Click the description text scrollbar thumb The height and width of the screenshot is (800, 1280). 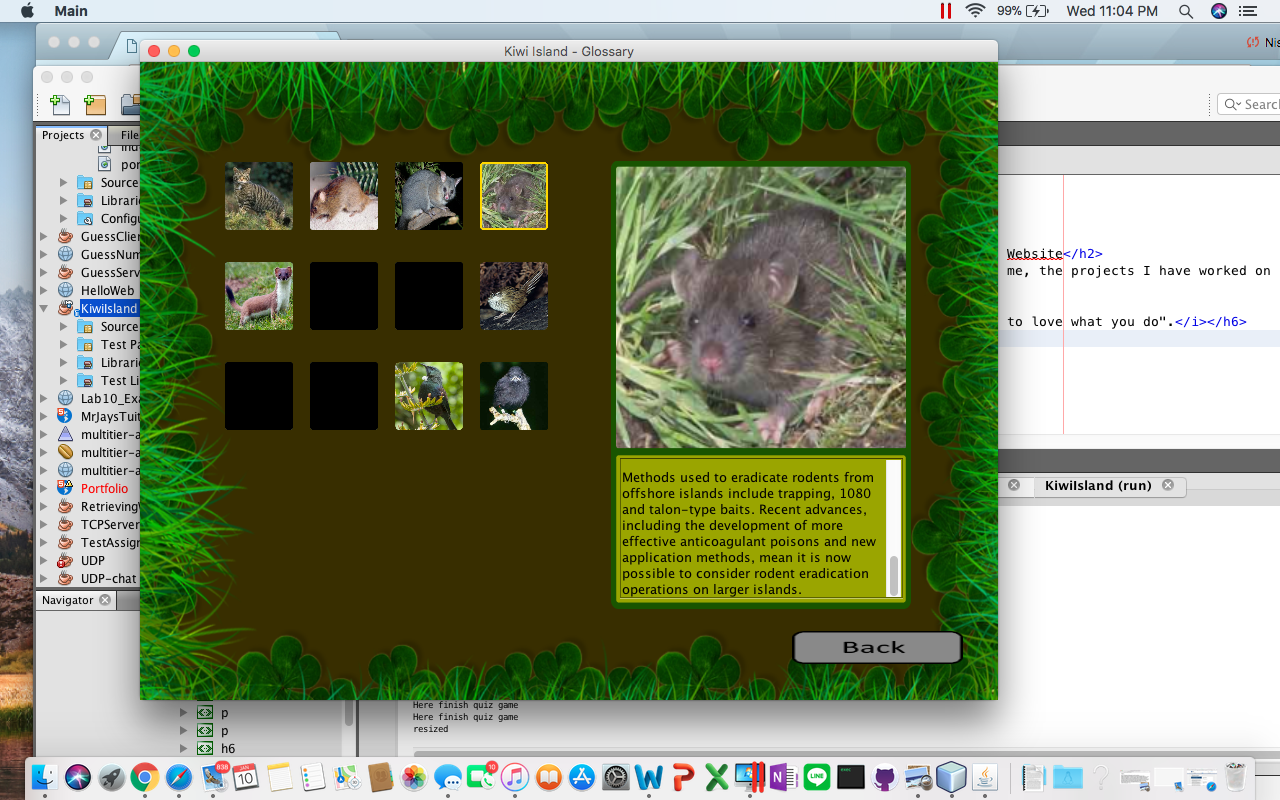coord(894,576)
